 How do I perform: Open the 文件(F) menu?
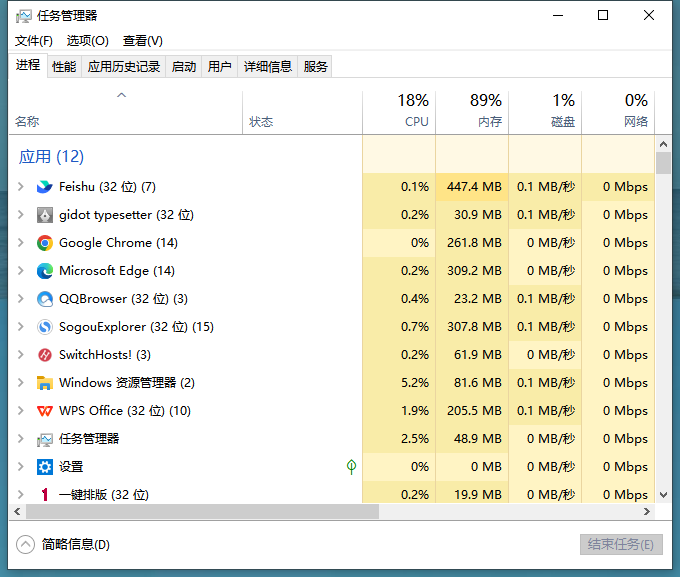(34, 41)
